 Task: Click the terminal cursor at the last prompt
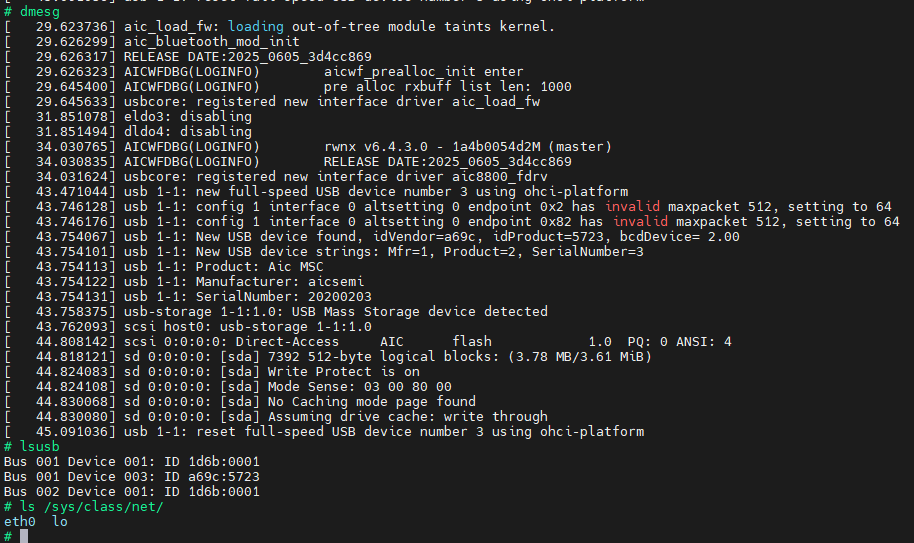24,536
